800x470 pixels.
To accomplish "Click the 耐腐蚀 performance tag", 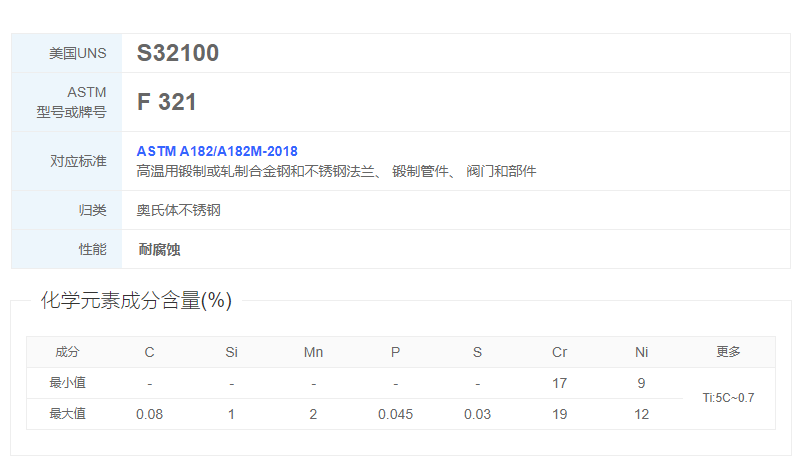I will [159, 250].
